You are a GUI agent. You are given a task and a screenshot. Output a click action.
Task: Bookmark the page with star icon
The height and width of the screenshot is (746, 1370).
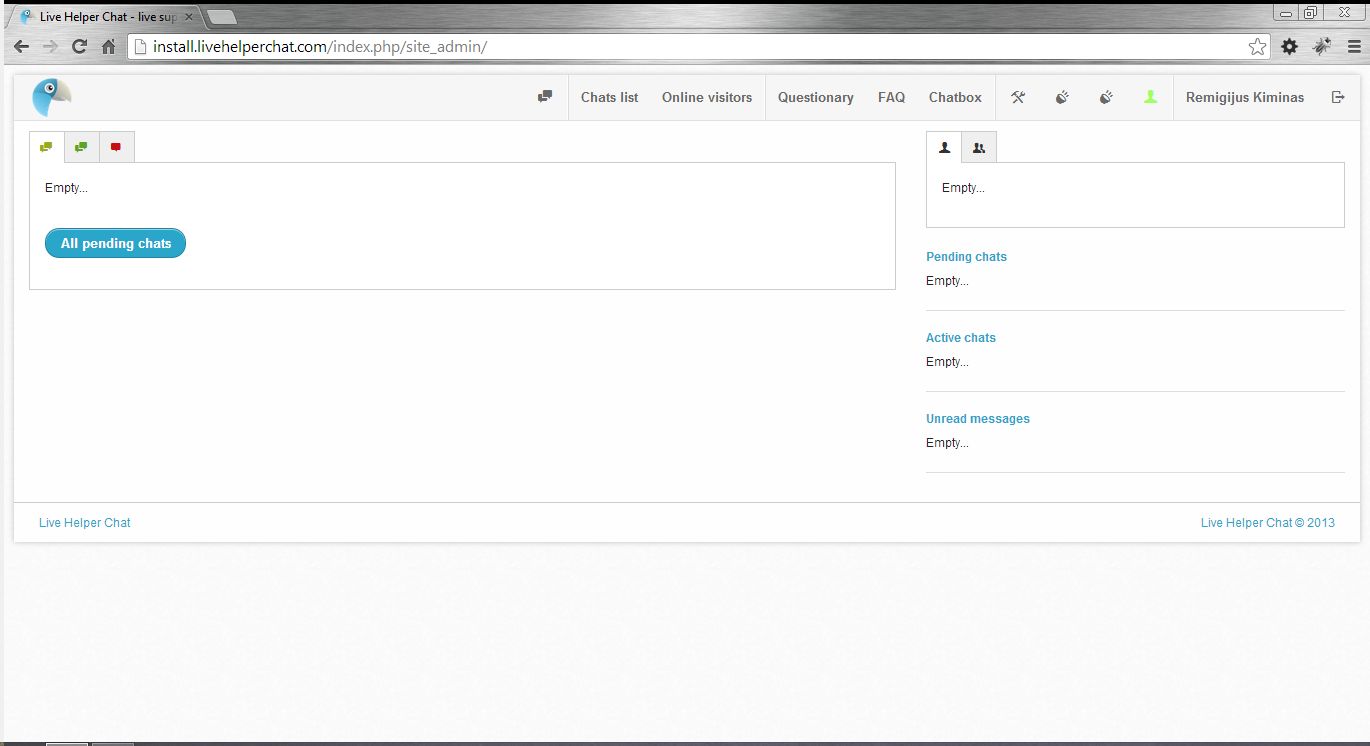pos(1257,47)
